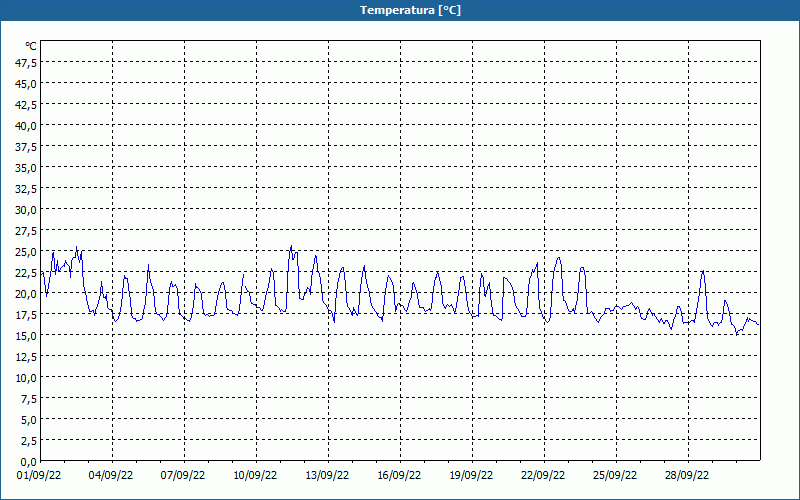Viewport: 800px width, 500px height.
Task: Select the 27,5 y-axis label
Action: click(26, 231)
